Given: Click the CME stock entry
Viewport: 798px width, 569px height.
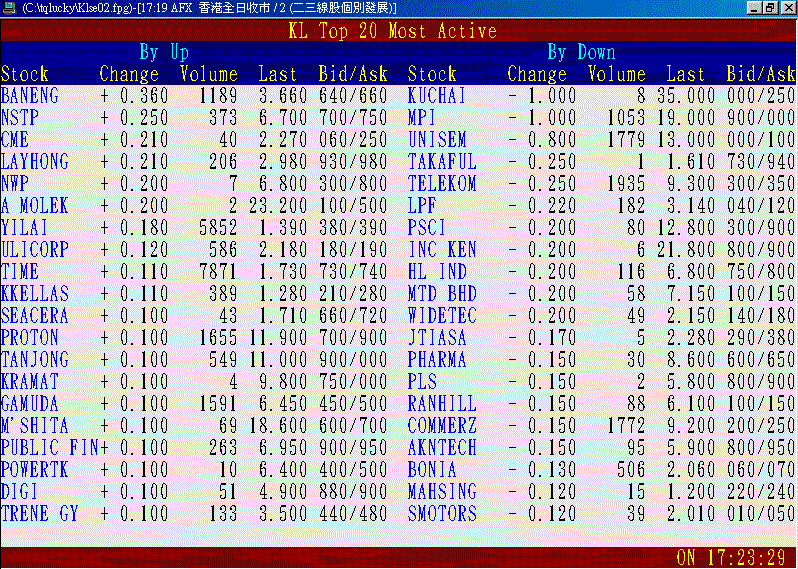Looking at the screenshot, I should [15, 139].
